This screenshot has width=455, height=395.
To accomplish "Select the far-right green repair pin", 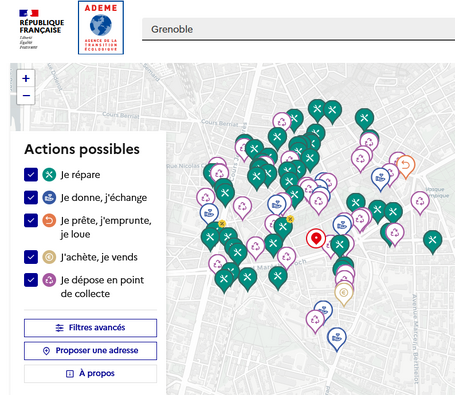I will click(x=432, y=241).
